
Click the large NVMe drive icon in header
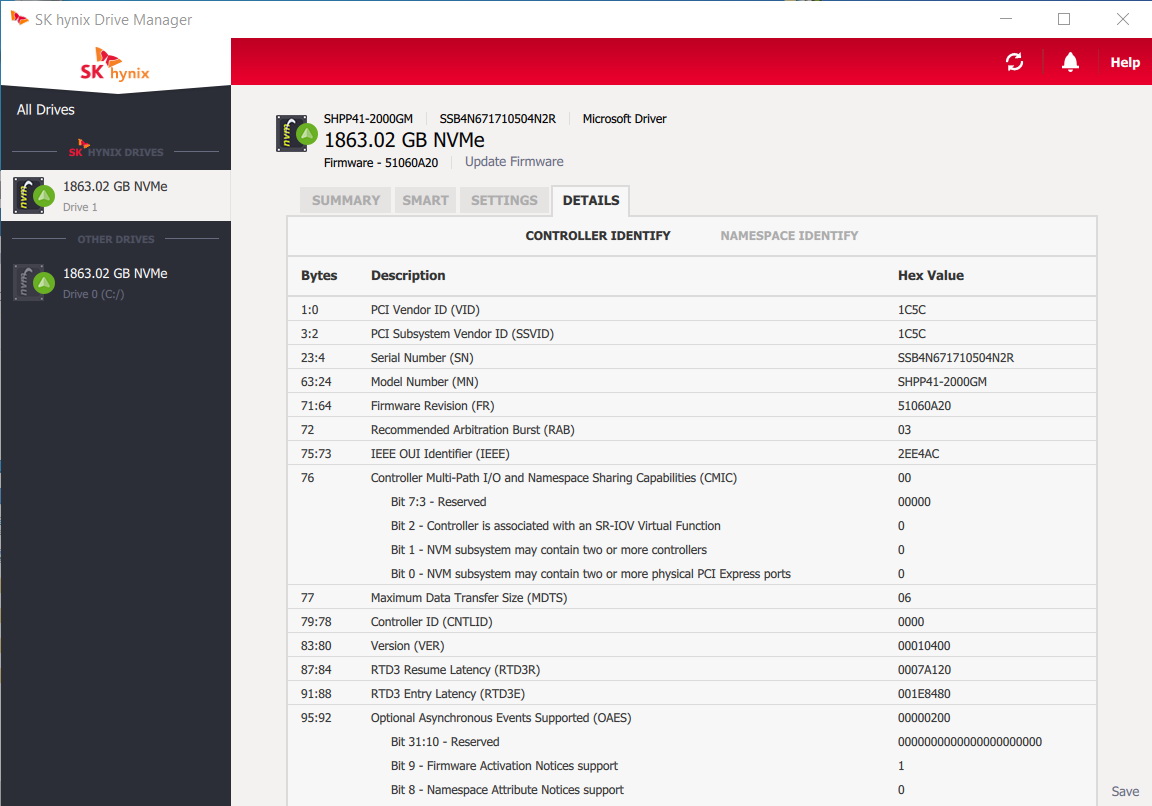click(x=296, y=133)
